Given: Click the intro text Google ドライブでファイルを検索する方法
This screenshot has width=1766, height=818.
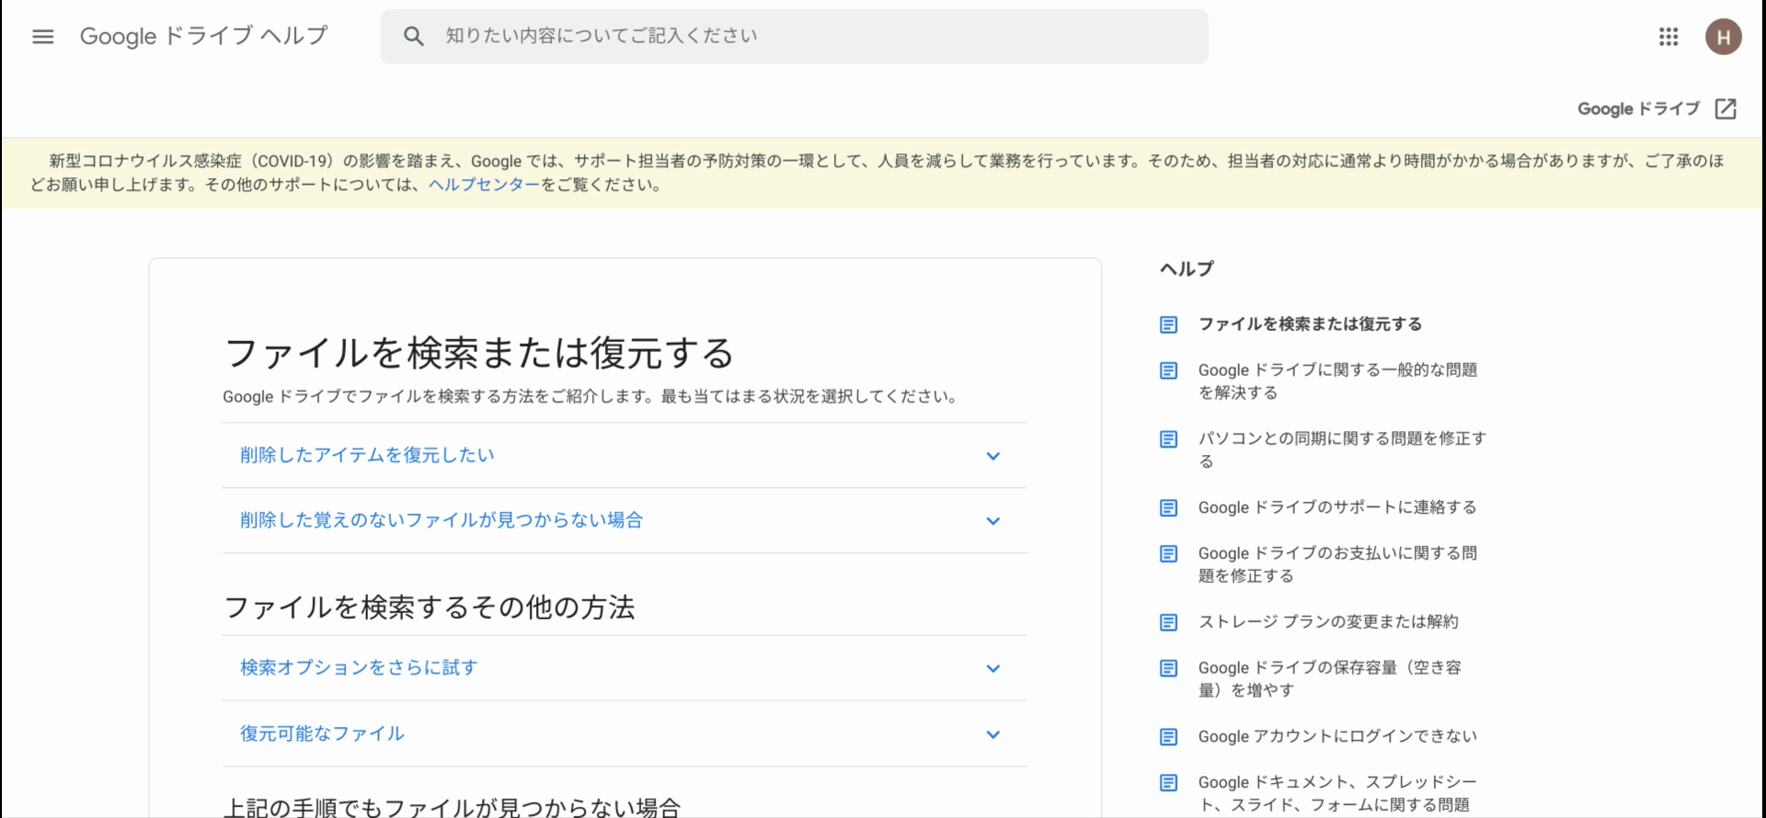Looking at the screenshot, I should 591,397.
